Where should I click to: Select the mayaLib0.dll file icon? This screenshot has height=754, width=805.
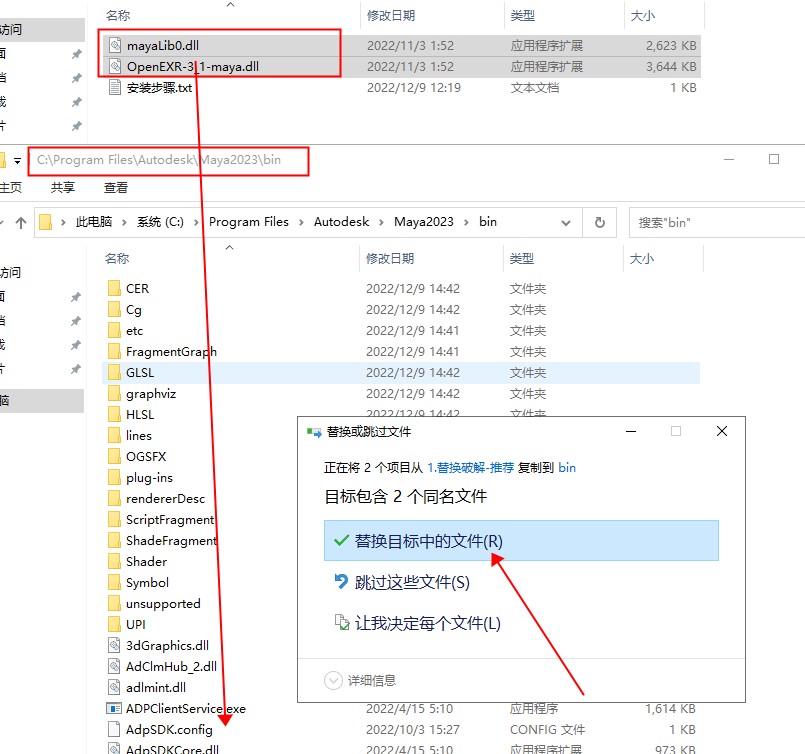pos(116,46)
